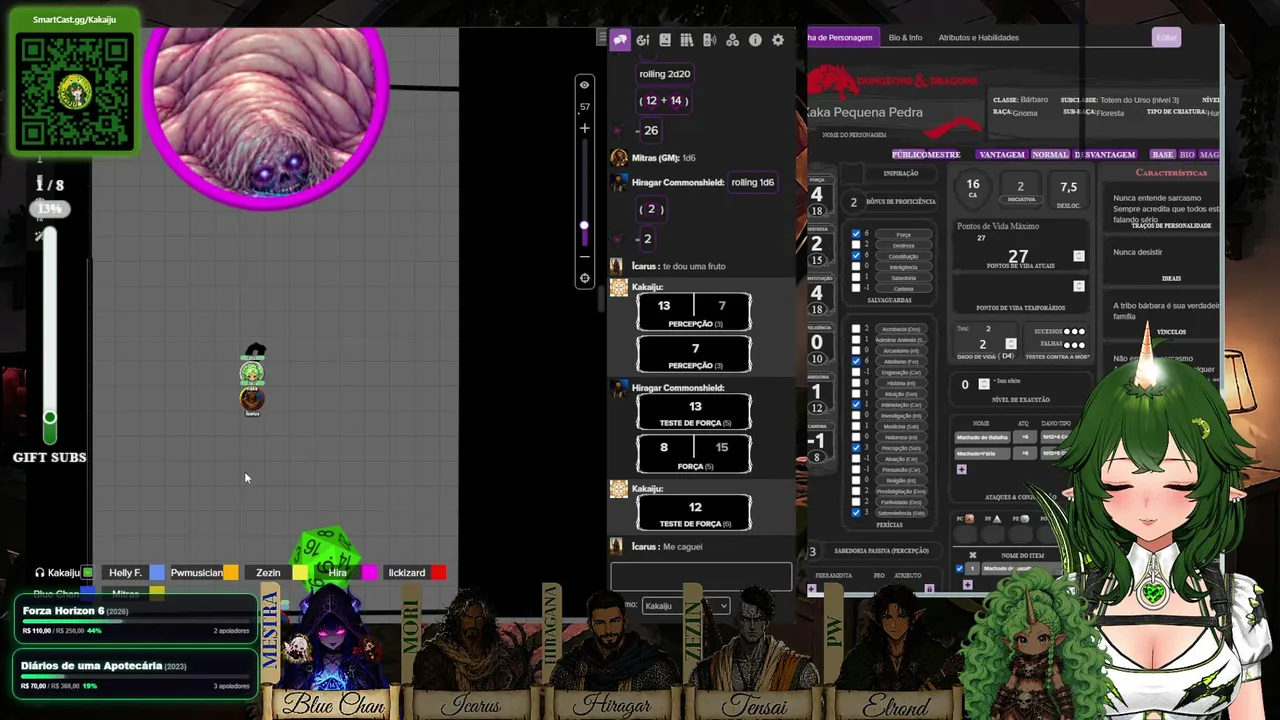The height and width of the screenshot is (720, 1280).
Task: Click the zoom-out minus icon
Action: pyautogui.click(x=584, y=256)
